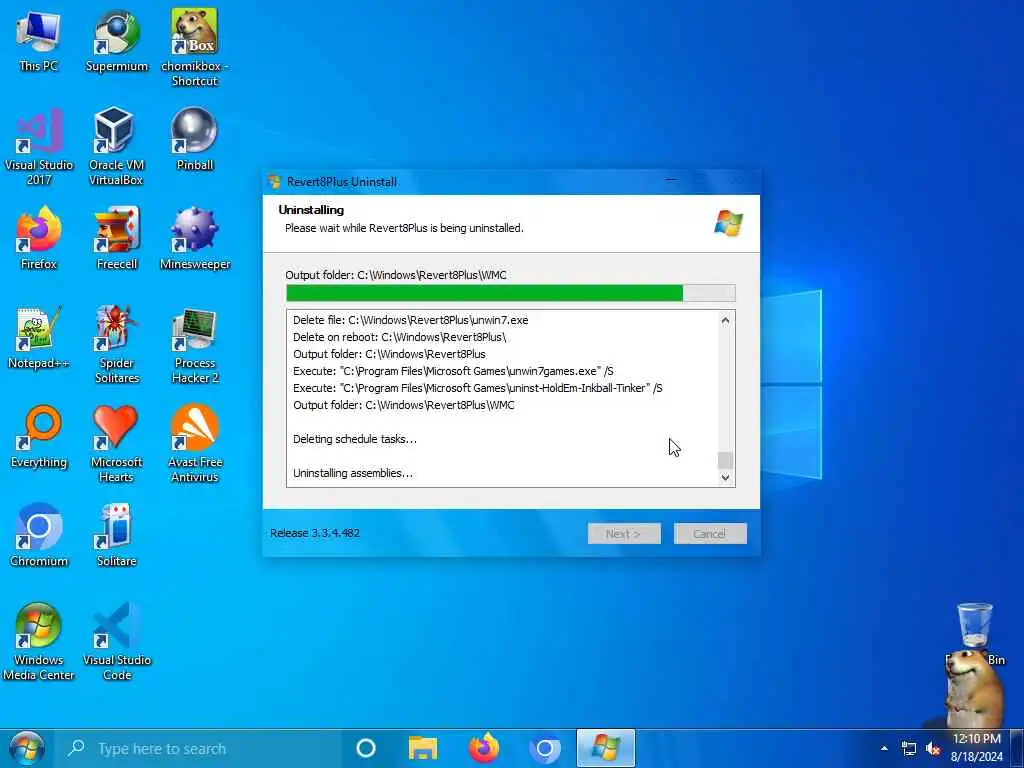Screen dimensions: 1024x768
Task: Open the This PC desktop icon
Action: tap(39, 40)
